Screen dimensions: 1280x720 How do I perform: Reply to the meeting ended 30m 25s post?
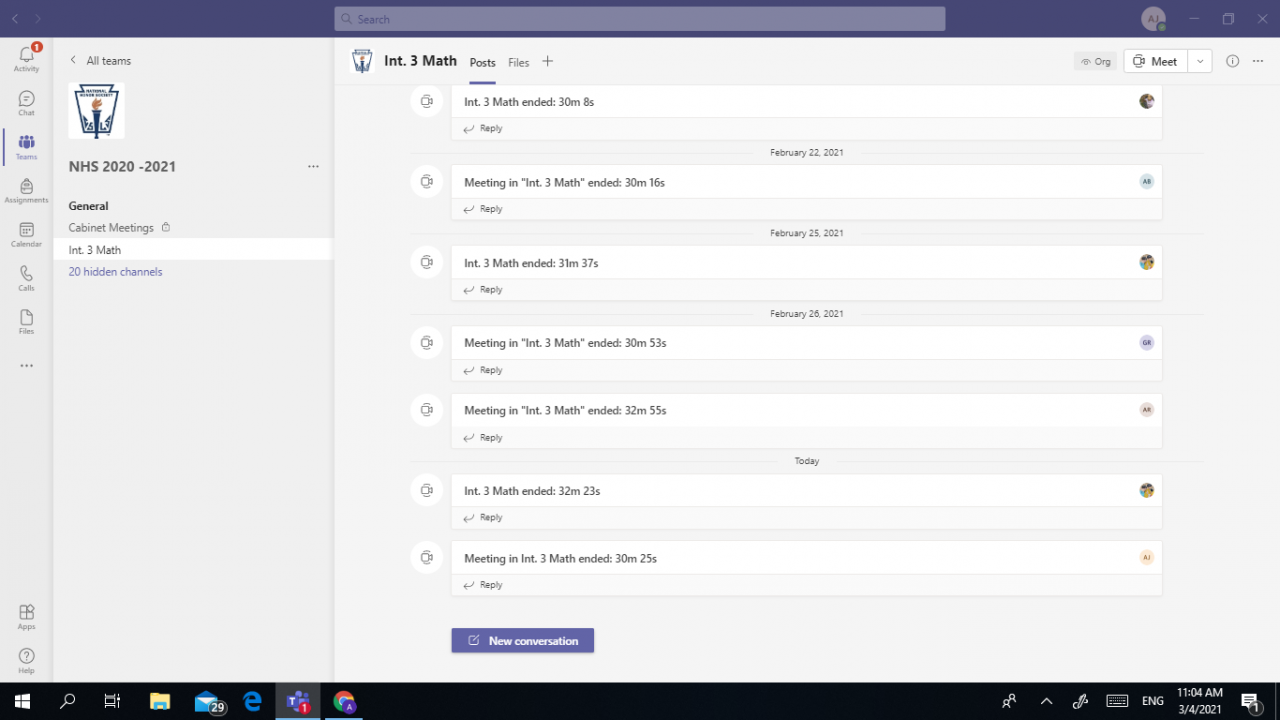click(483, 585)
